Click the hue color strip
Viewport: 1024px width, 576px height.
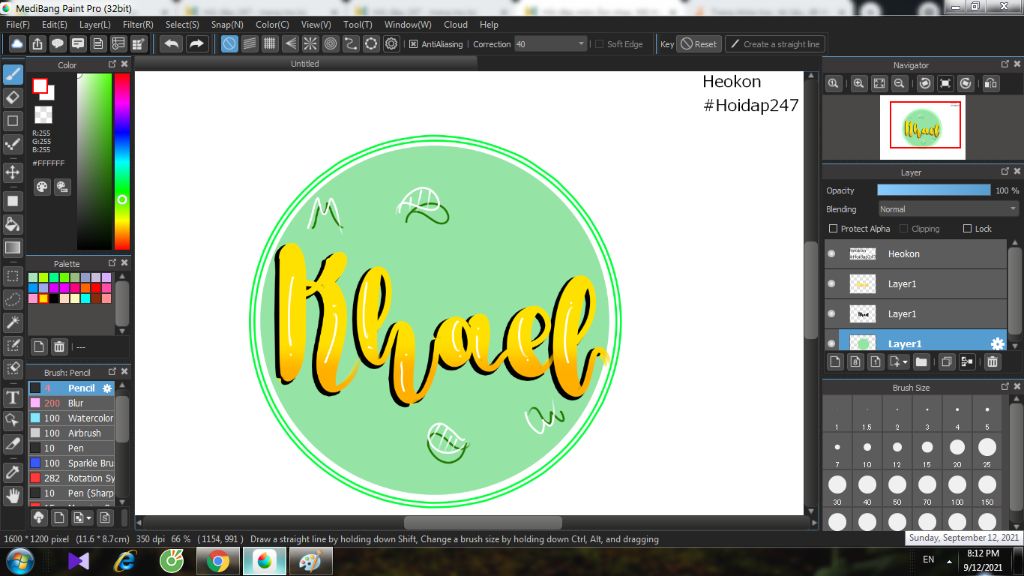pyautogui.click(x=122, y=161)
